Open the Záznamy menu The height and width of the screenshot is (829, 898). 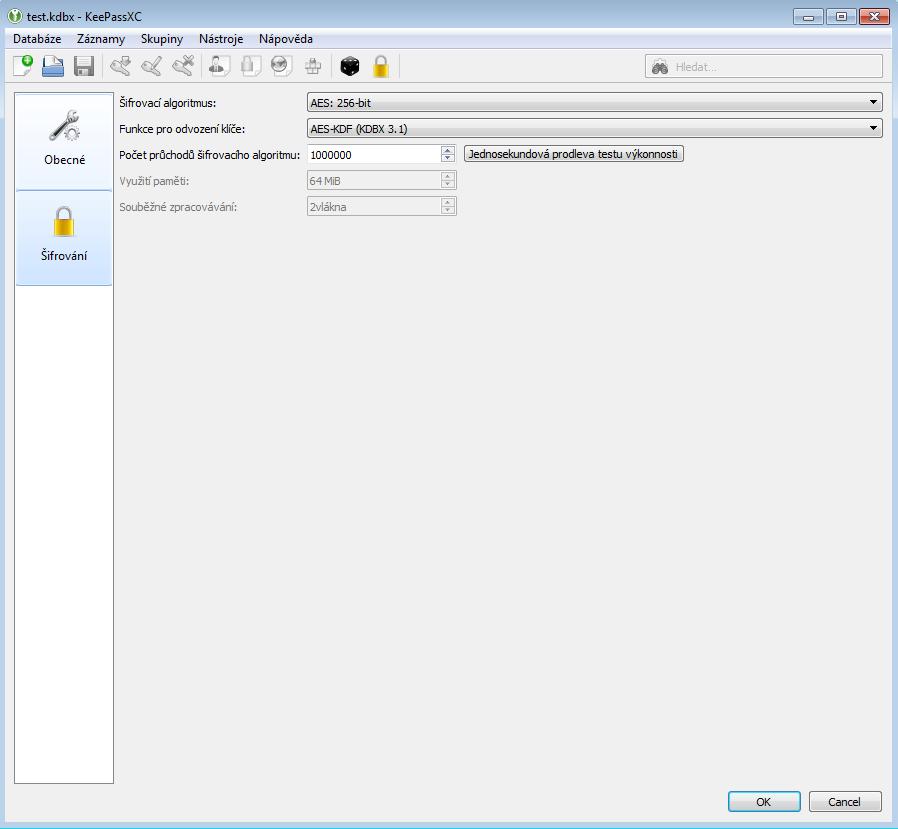click(x=101, y=39)
